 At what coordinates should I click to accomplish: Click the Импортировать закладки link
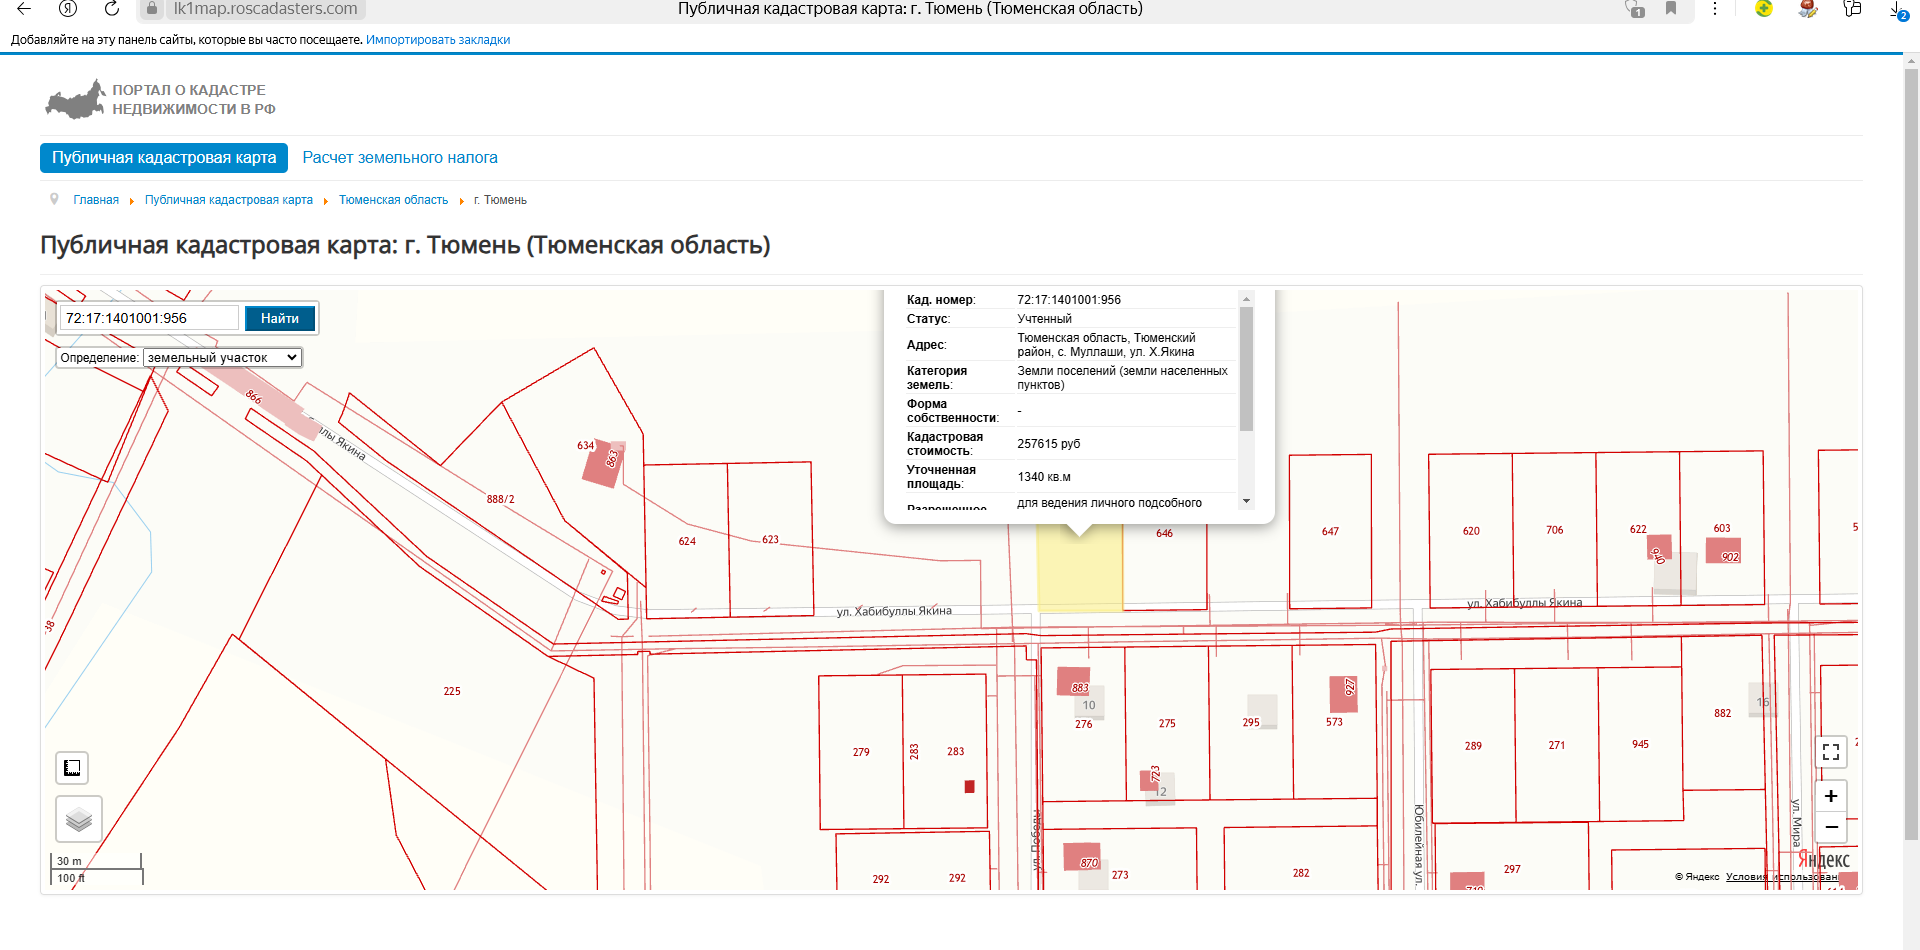(438, 40)
